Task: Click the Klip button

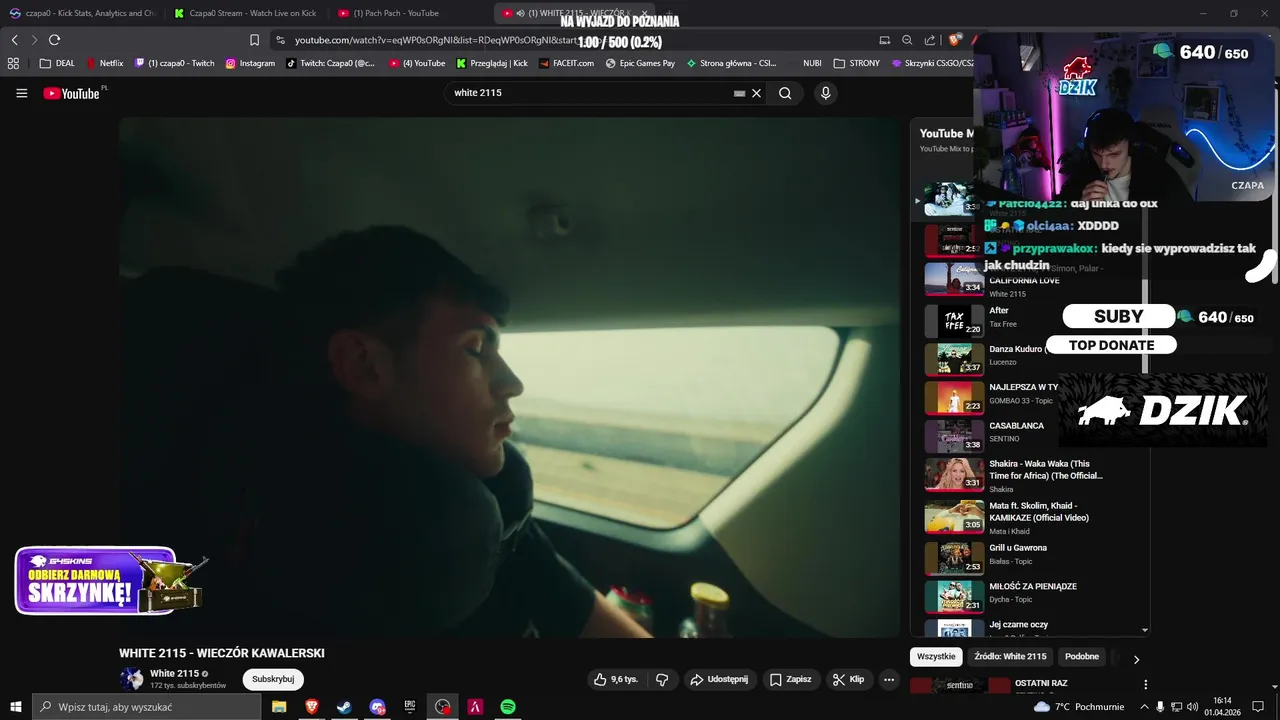Action: tap(848, 679)
